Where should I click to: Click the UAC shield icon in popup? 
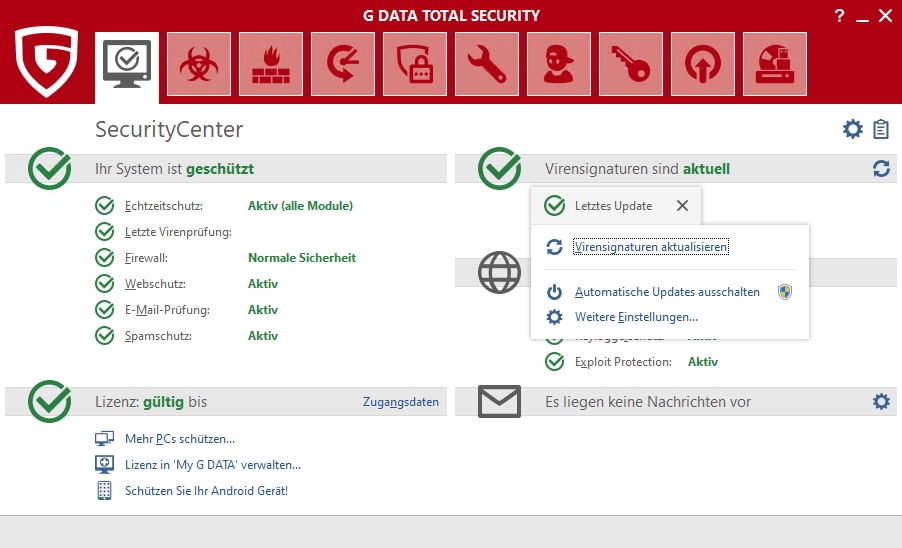click(785, 292)
